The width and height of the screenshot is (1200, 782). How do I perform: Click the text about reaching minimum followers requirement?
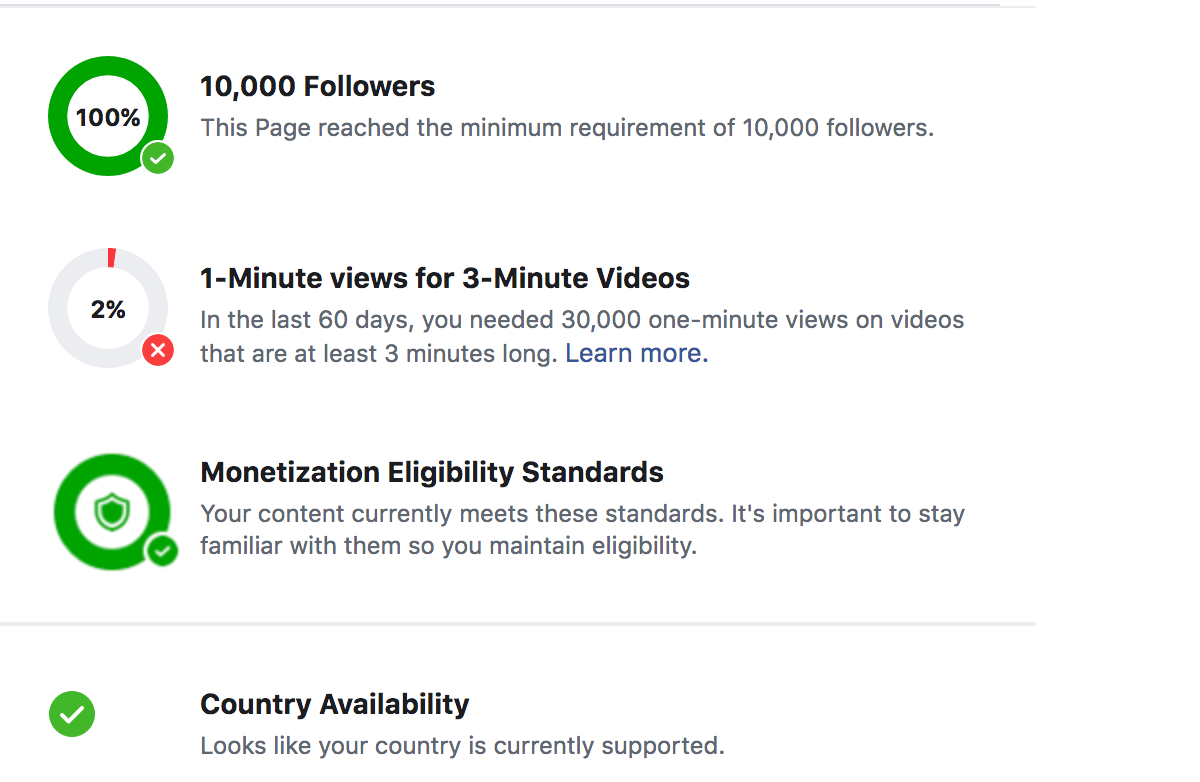coord(566,128)
